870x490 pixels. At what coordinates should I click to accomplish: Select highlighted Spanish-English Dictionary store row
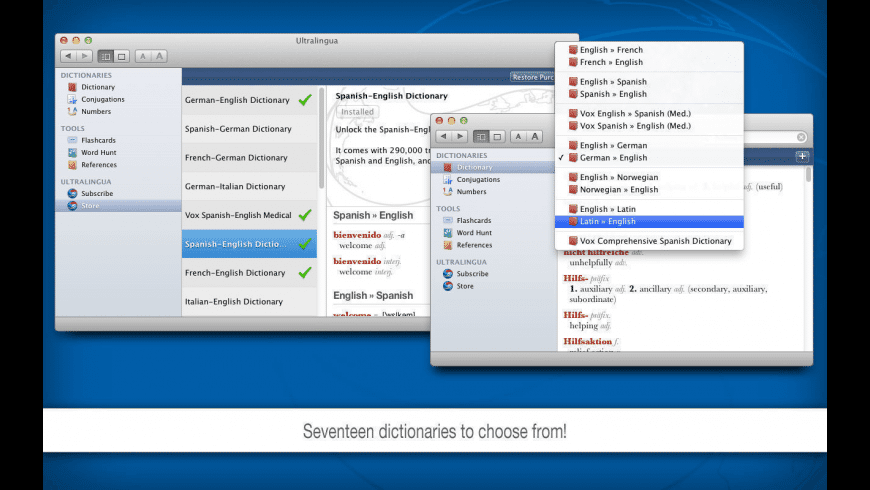249,244
